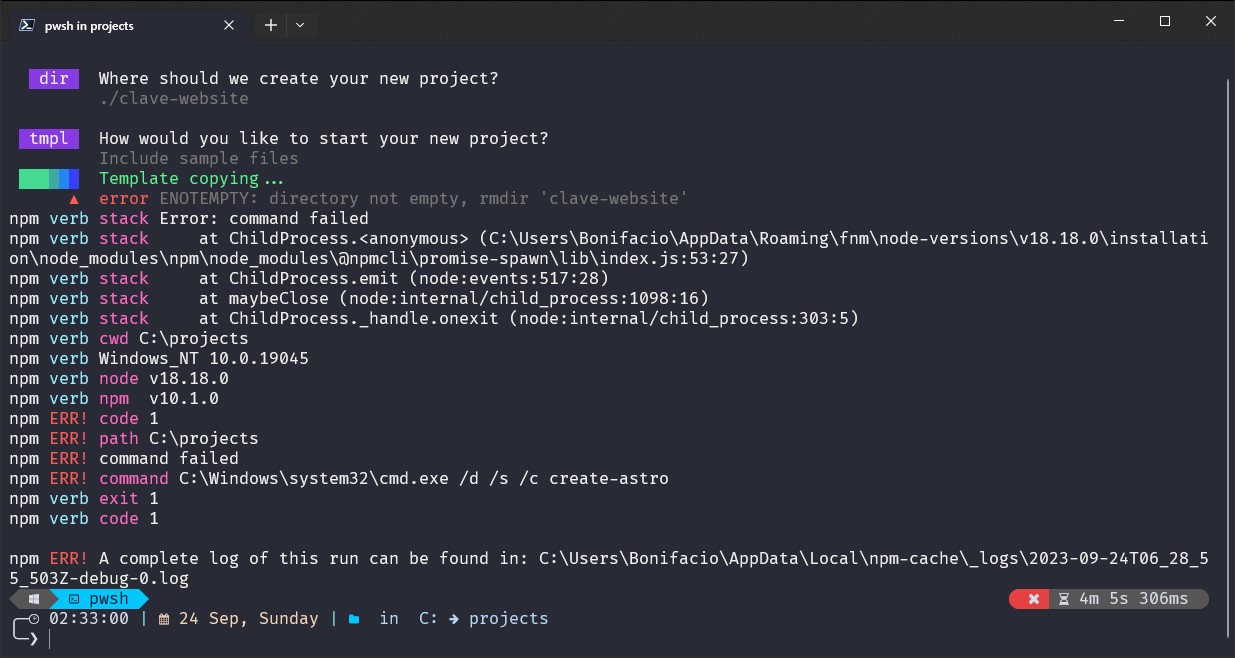
Task: Click the blue folder icon in the prompt
Action: click(x=352, y=618)
